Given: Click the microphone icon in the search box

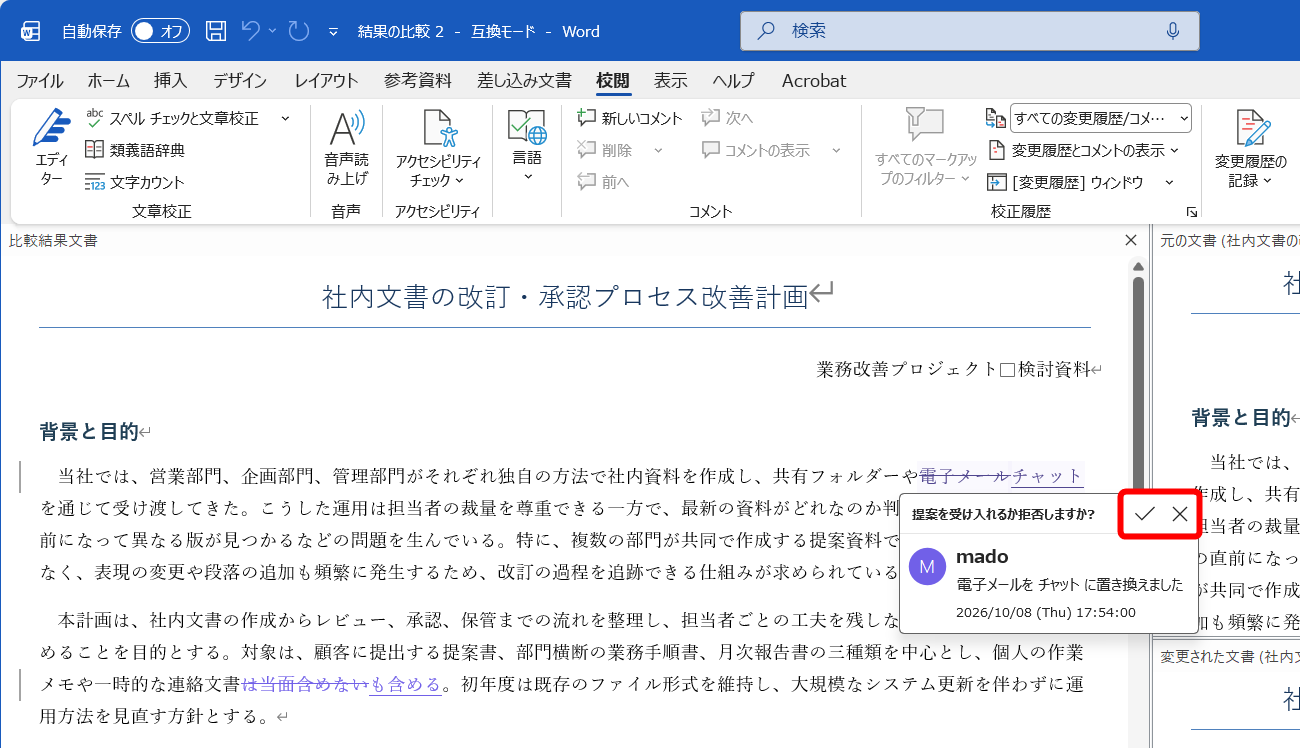Looking at the screenshot, I should coord(1173,31).
